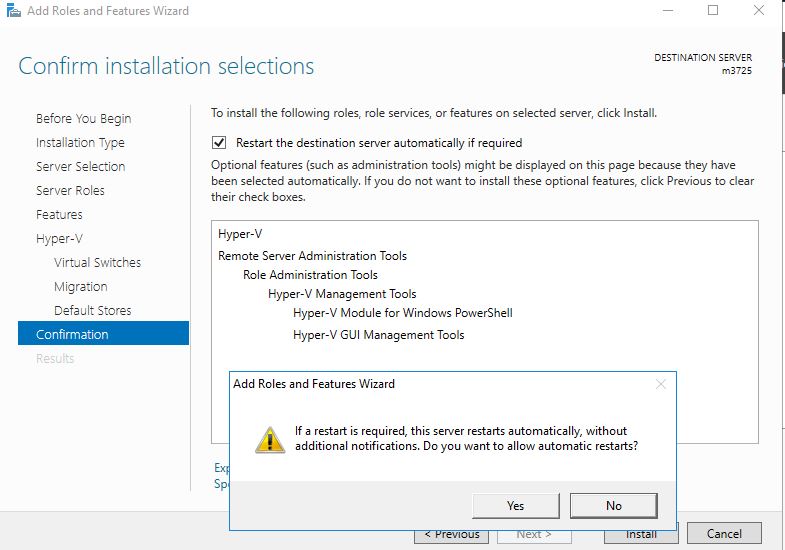Open Features step
This screenshot has width=785, height=550.
point(59,215)
